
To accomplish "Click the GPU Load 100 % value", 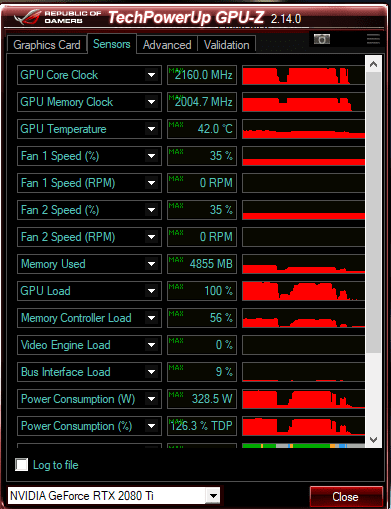I will (202, 291).
